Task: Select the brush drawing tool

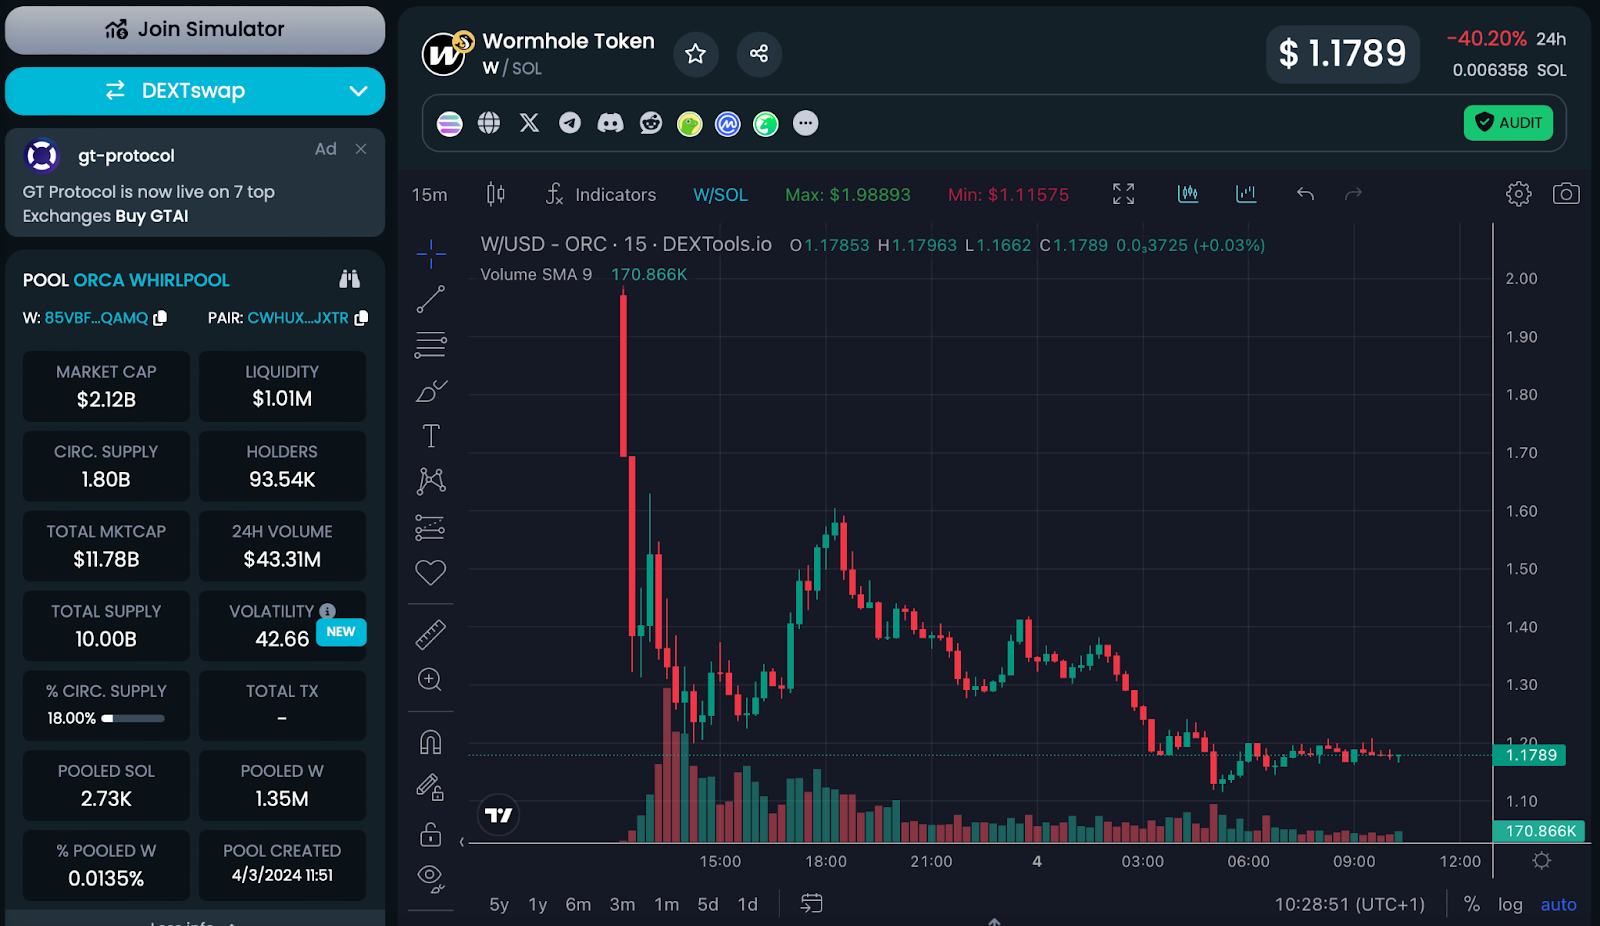Action: coord(431,391)
